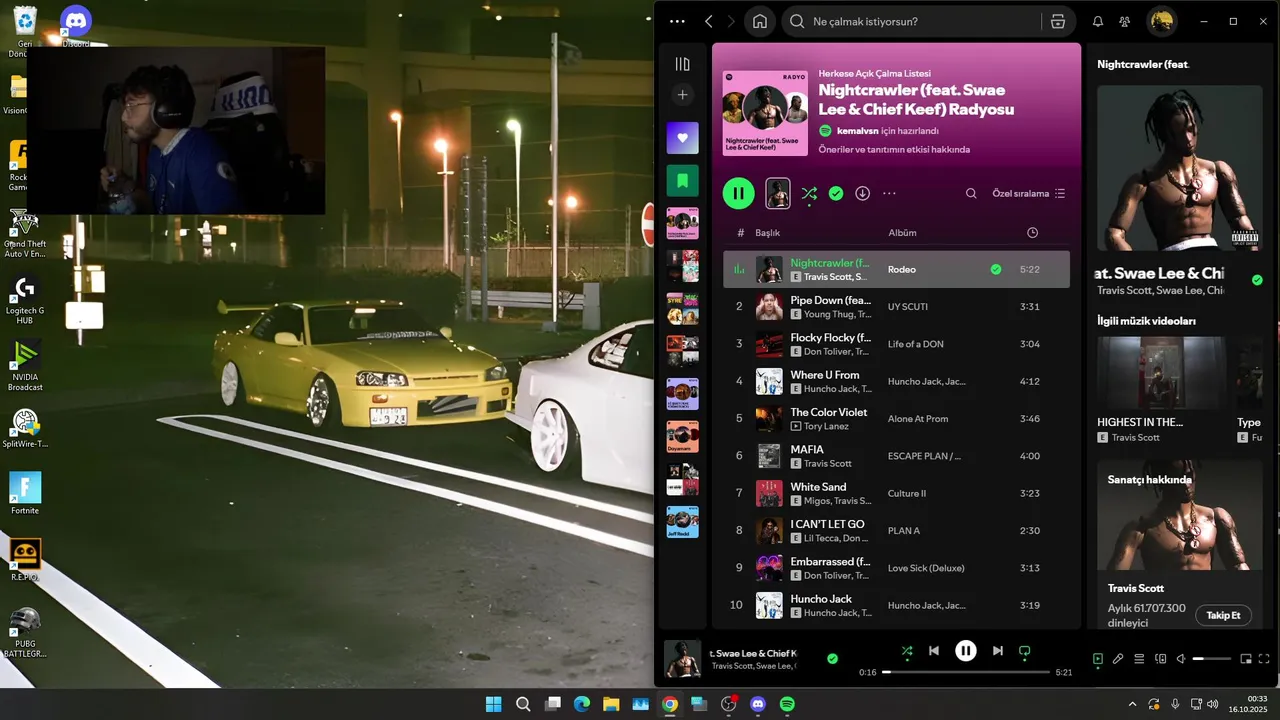The width and height of the screenshot is (1280, 720).
Task: Sort by duration clock icon header
Action: [x=1032, y=233]
